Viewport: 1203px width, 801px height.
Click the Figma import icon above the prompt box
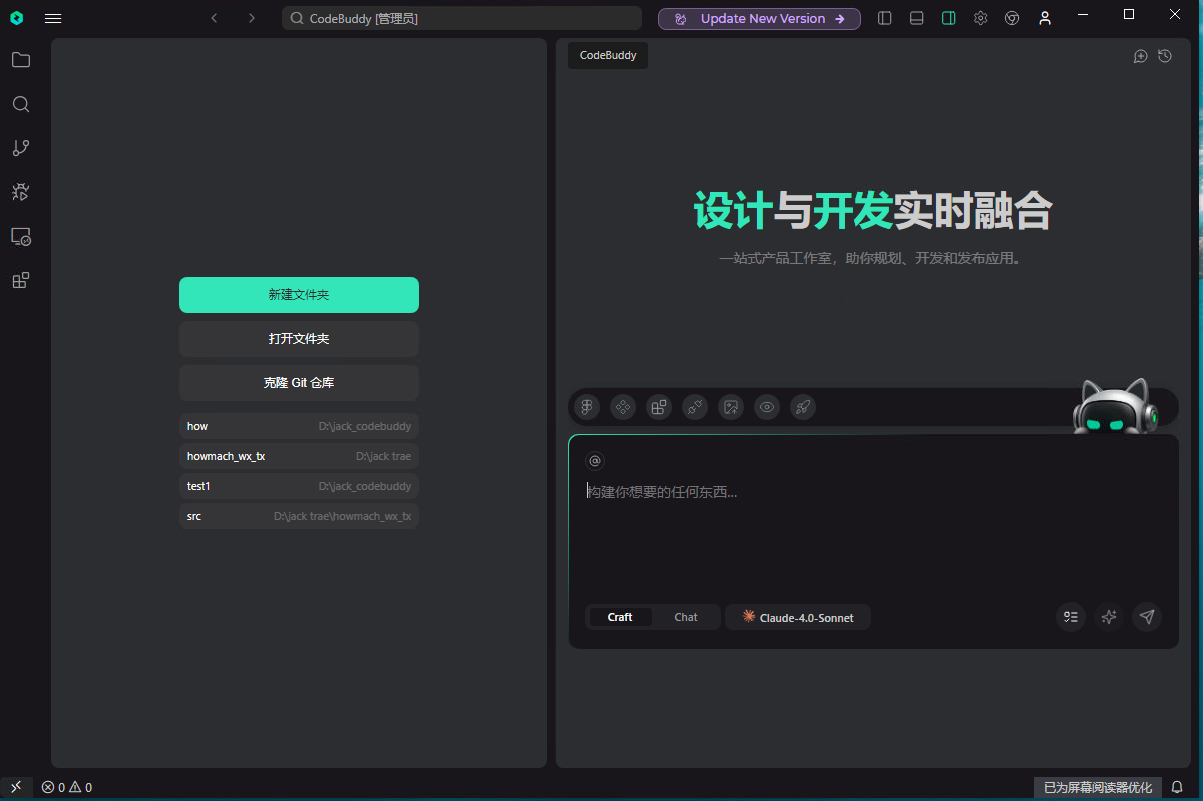click(x=587, y=407)
